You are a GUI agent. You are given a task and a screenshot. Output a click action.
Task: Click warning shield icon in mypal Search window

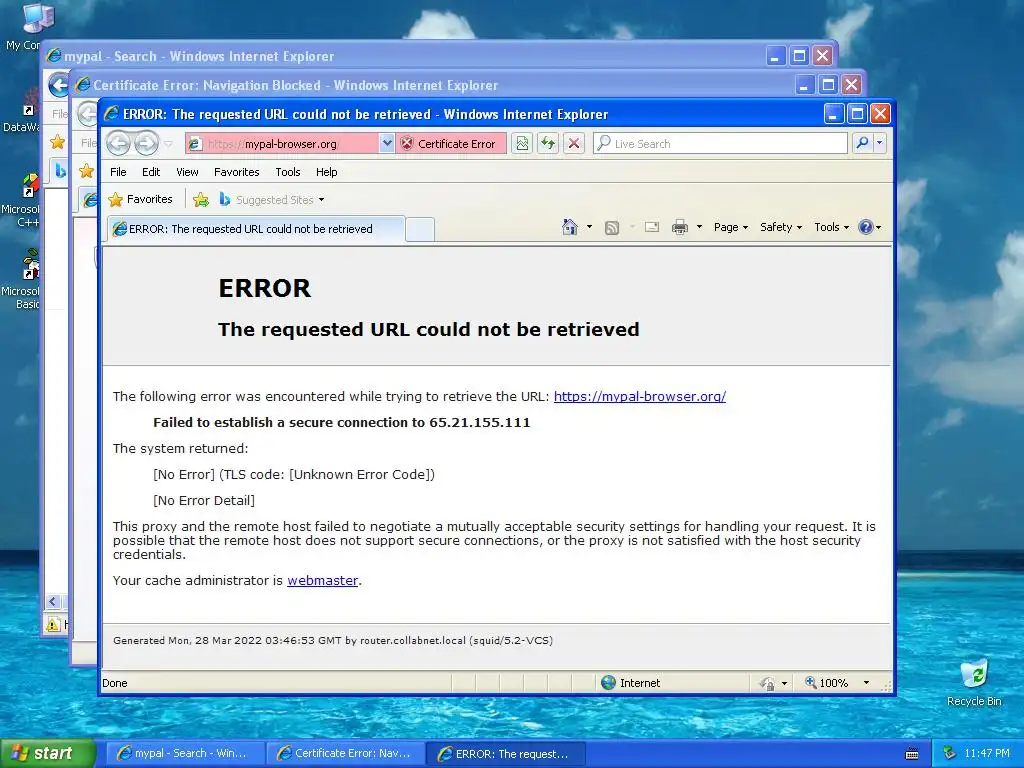point(54,624)
